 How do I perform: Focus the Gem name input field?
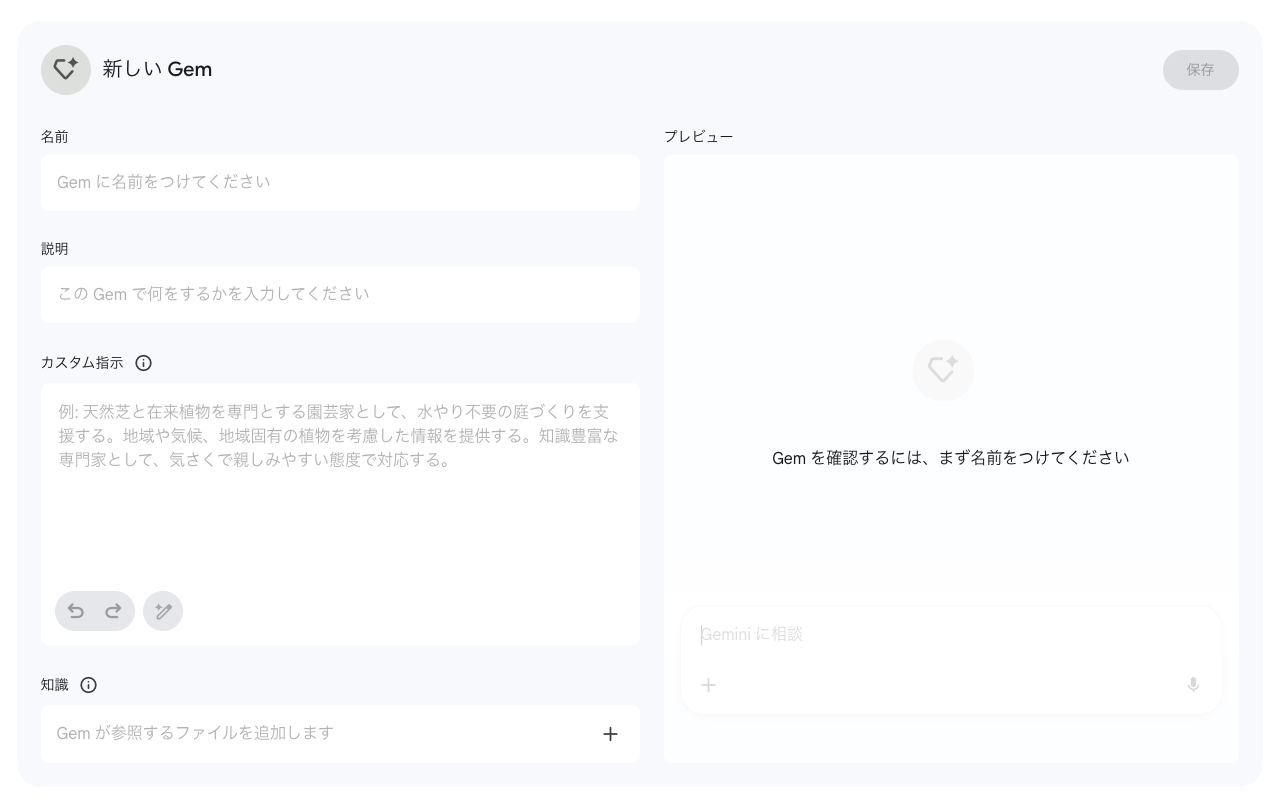pos(340,182)
